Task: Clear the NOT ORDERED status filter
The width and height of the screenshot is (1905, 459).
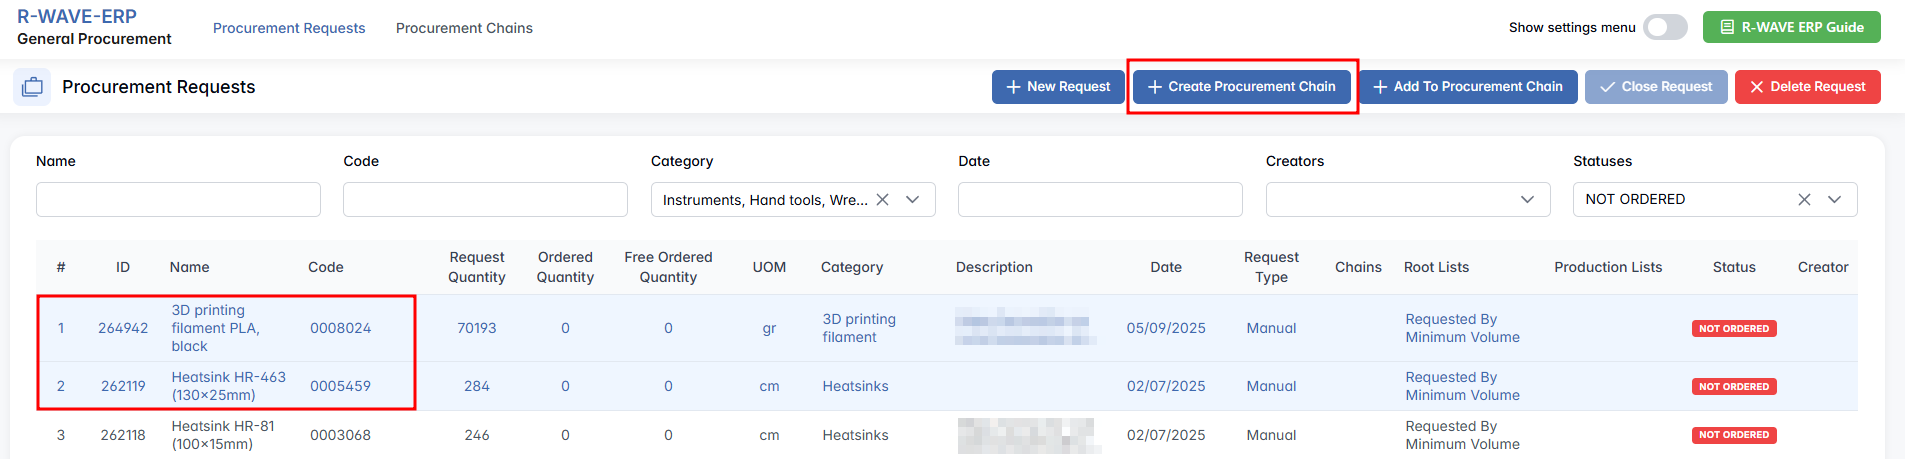Action: (x=1803, y=200)
